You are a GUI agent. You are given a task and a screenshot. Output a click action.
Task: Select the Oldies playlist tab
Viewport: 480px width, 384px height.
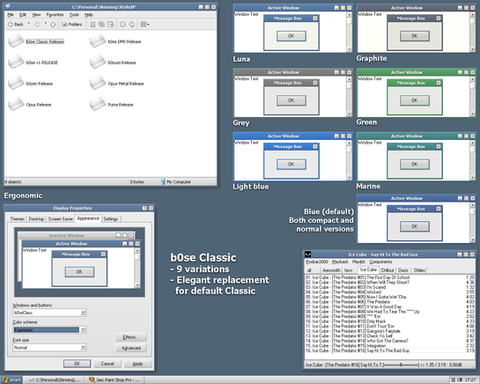point(419,270)
